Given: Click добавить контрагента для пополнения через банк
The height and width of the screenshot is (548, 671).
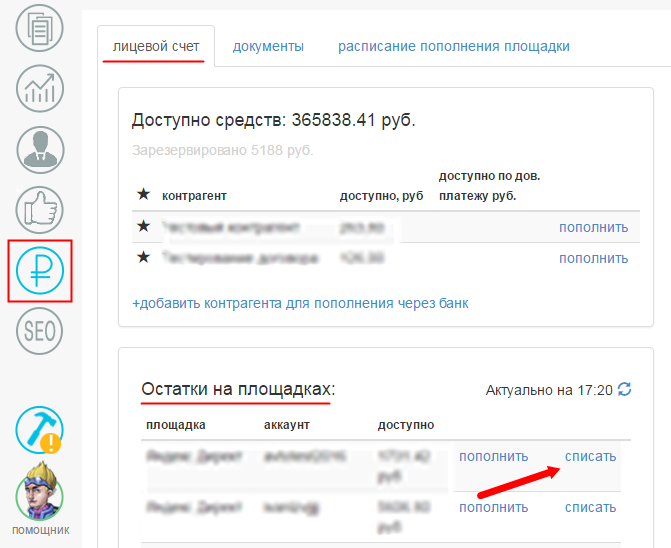Looking at the screenshot, I should [300, 303].
